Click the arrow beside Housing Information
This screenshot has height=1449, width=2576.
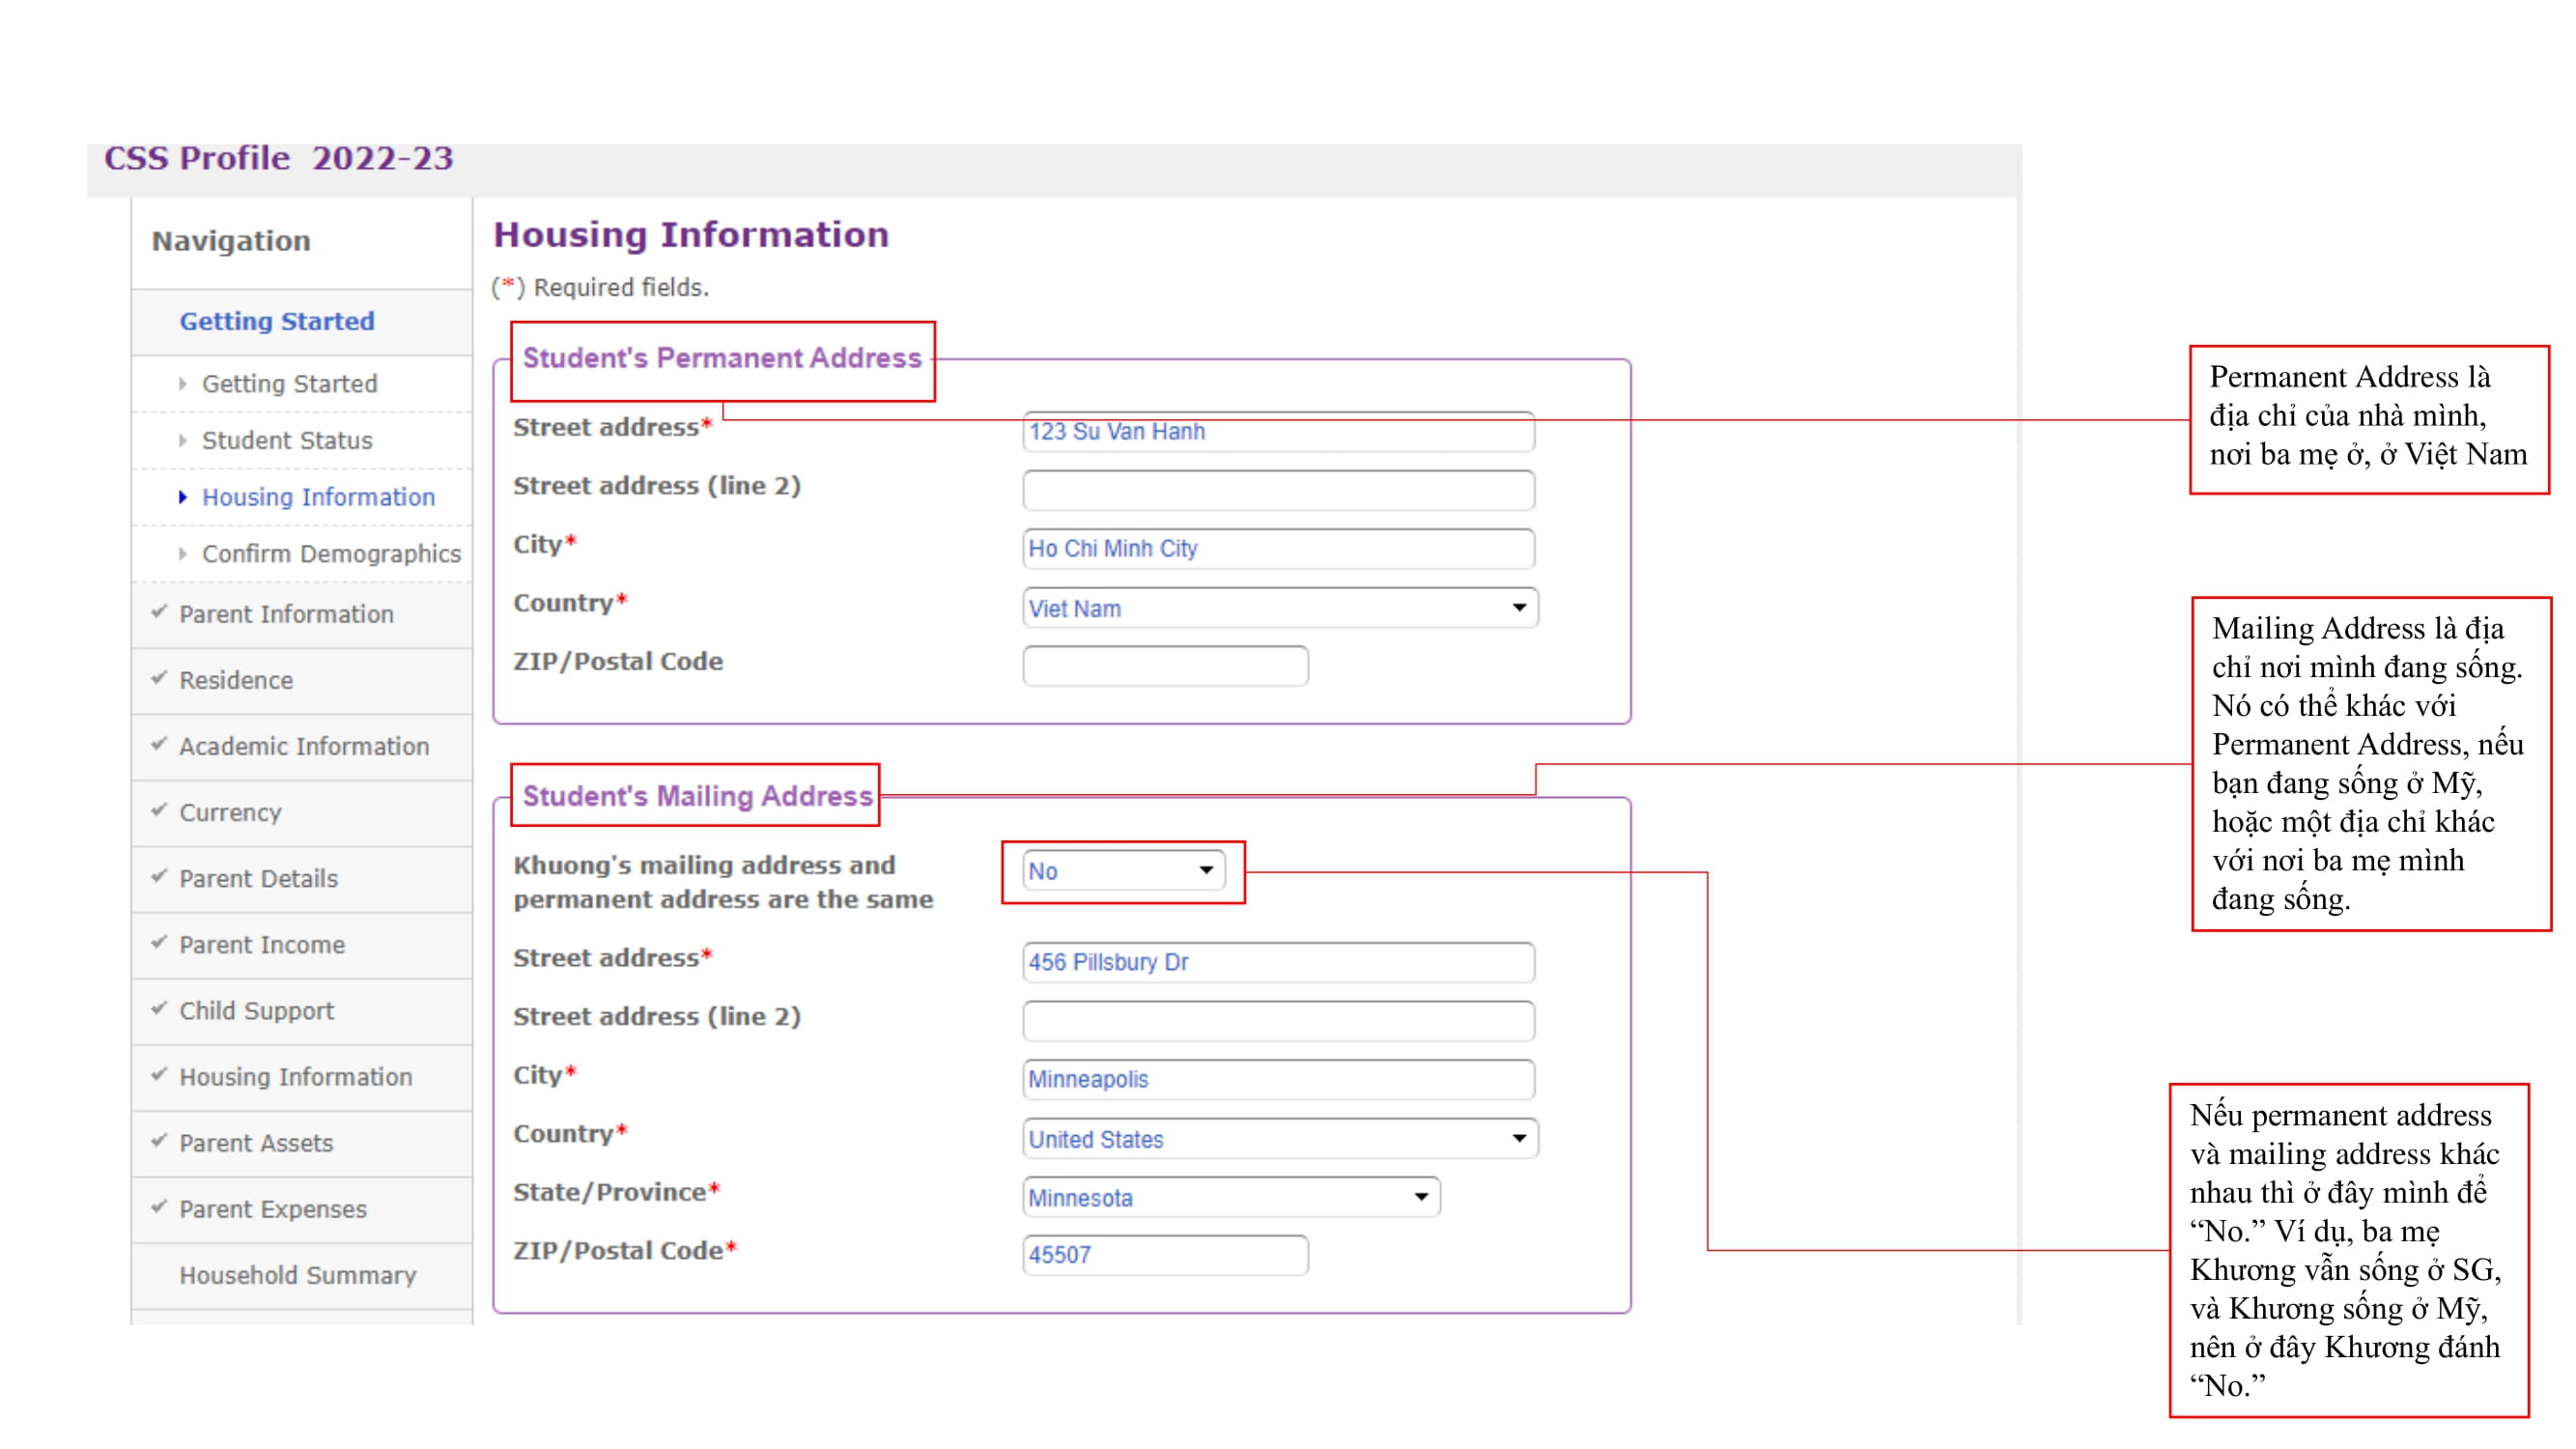[183, 497]
